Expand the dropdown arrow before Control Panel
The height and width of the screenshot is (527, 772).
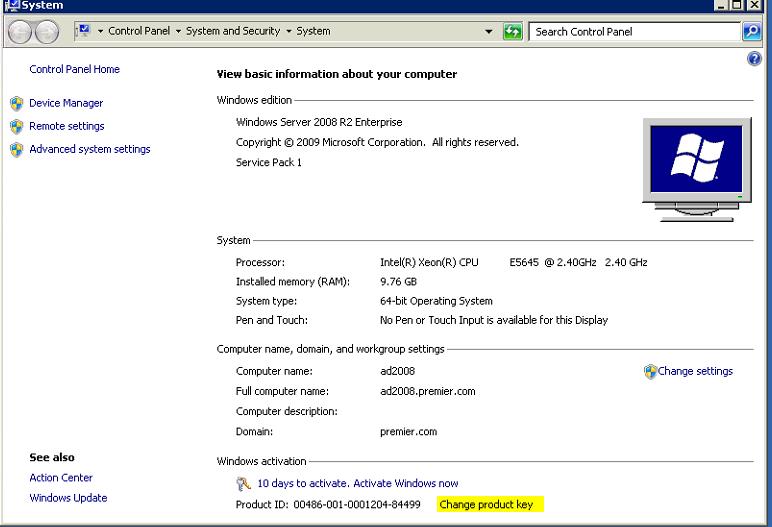100,32
